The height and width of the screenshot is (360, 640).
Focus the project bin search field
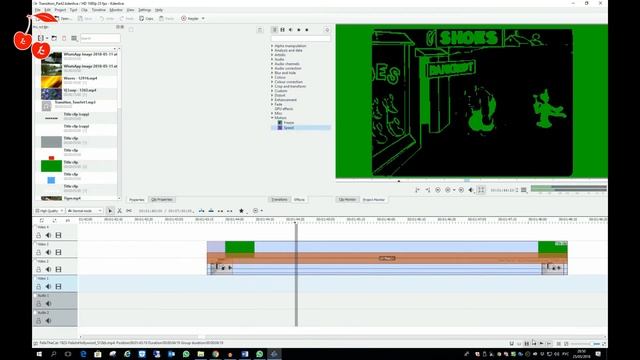pos(100,38)
